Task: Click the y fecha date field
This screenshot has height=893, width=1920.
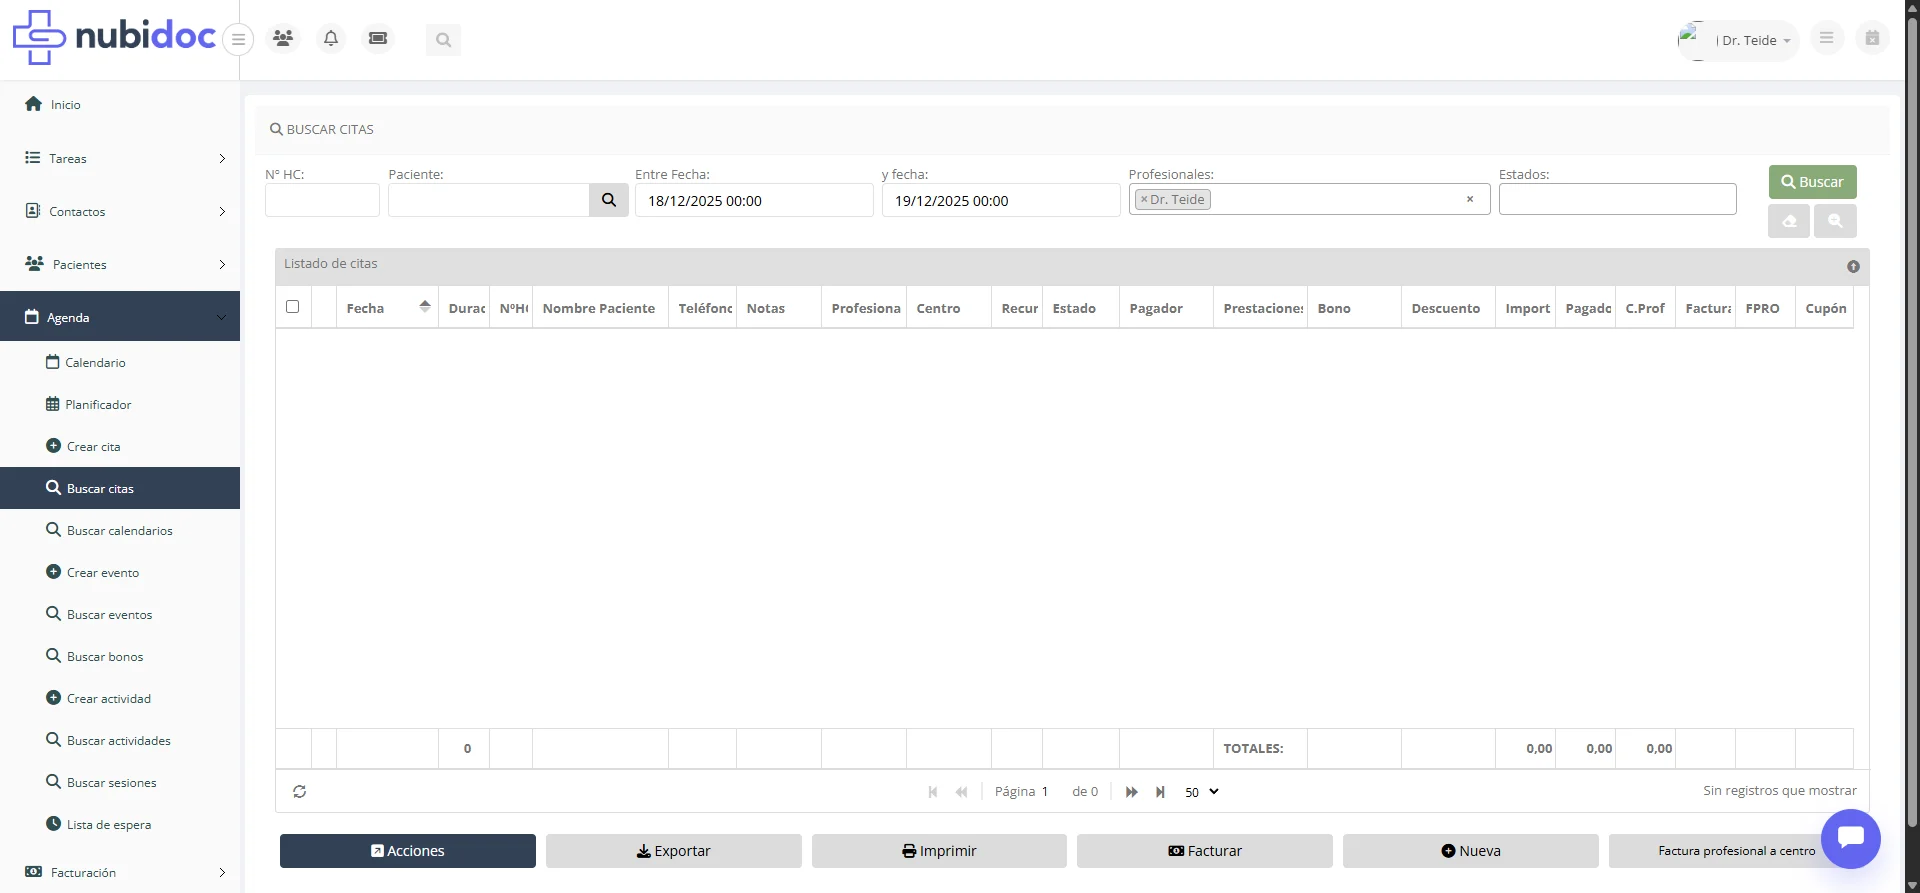Action: pyautogui.click(x=1001, y=200)
